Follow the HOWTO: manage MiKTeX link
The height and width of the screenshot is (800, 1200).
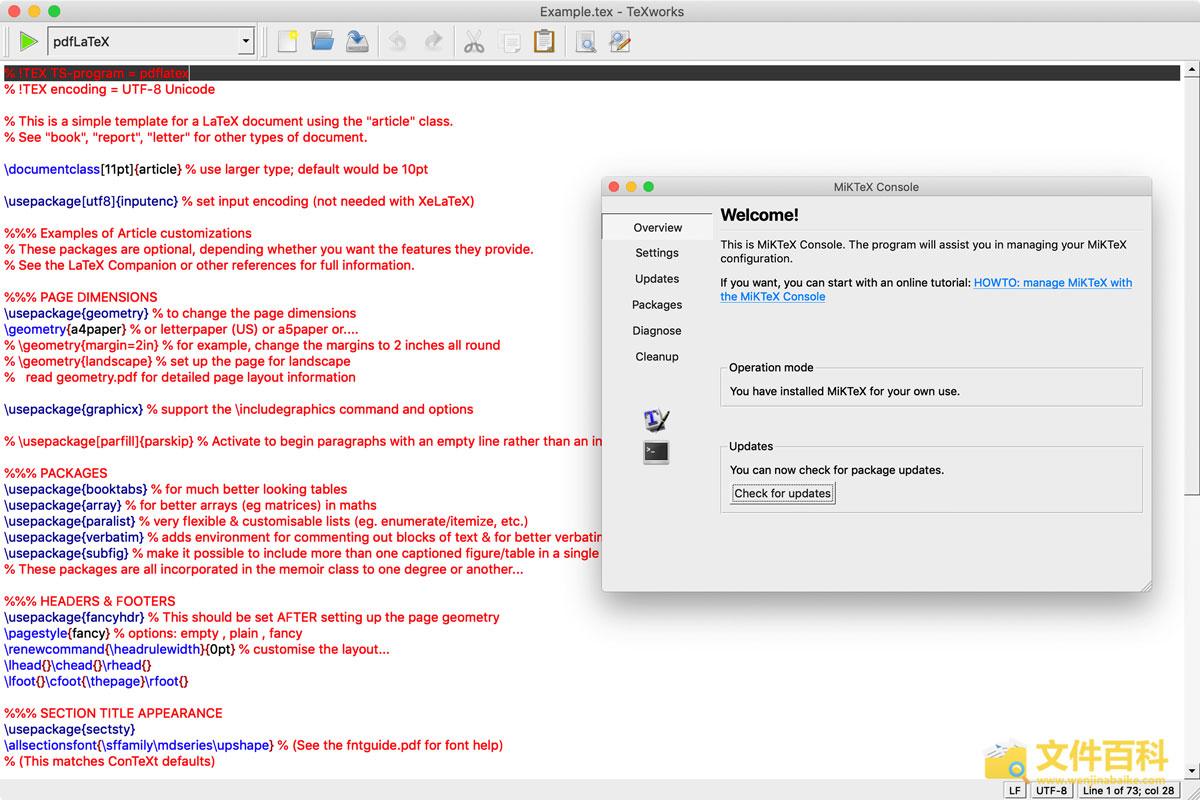point(926,290)
